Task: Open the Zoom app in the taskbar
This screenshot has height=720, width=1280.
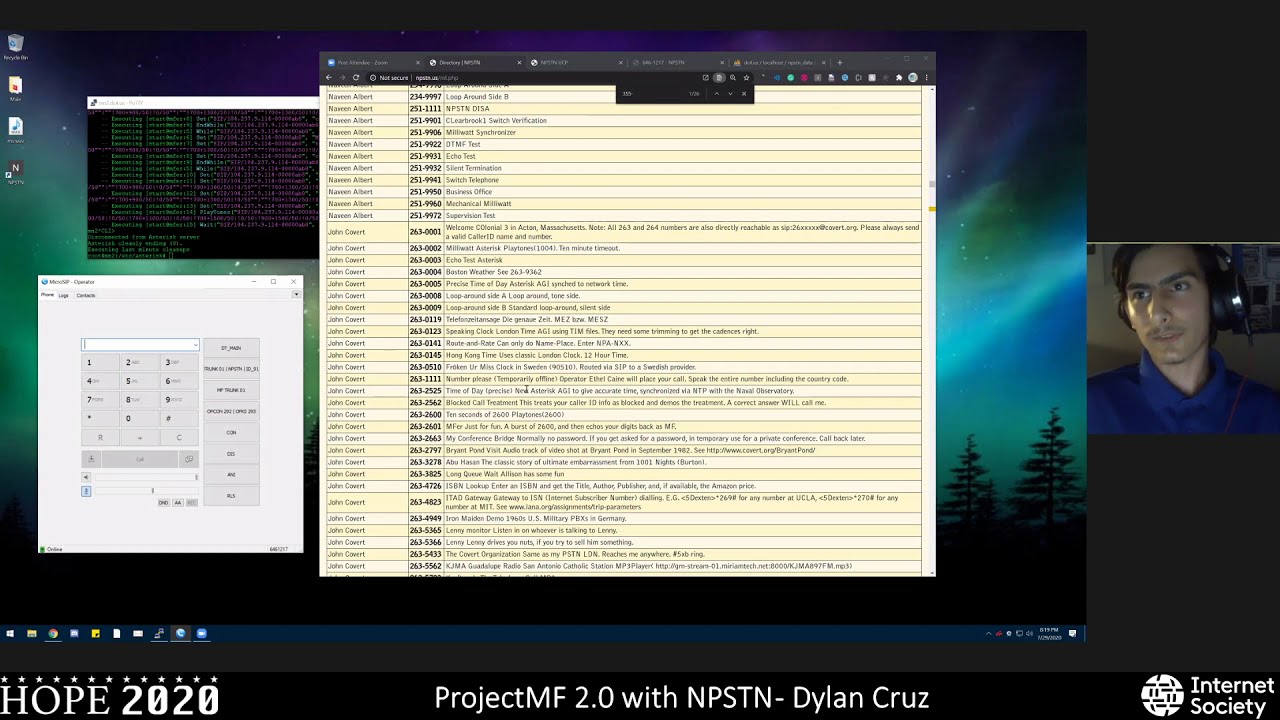Action: (202, 633)
